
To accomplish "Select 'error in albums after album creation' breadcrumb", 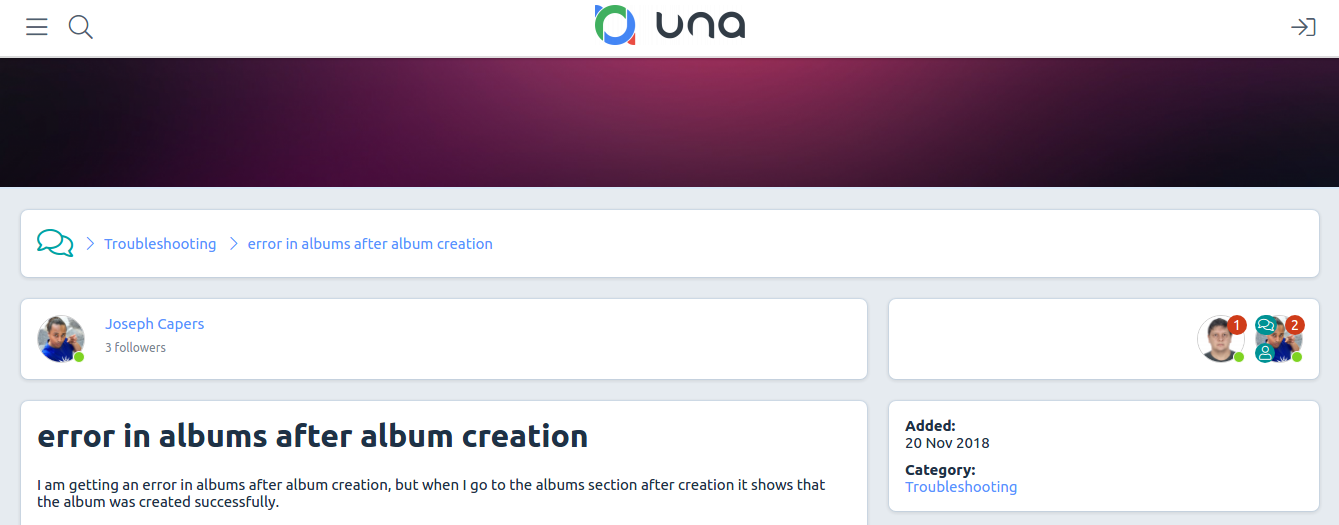I will pos(370,244).
